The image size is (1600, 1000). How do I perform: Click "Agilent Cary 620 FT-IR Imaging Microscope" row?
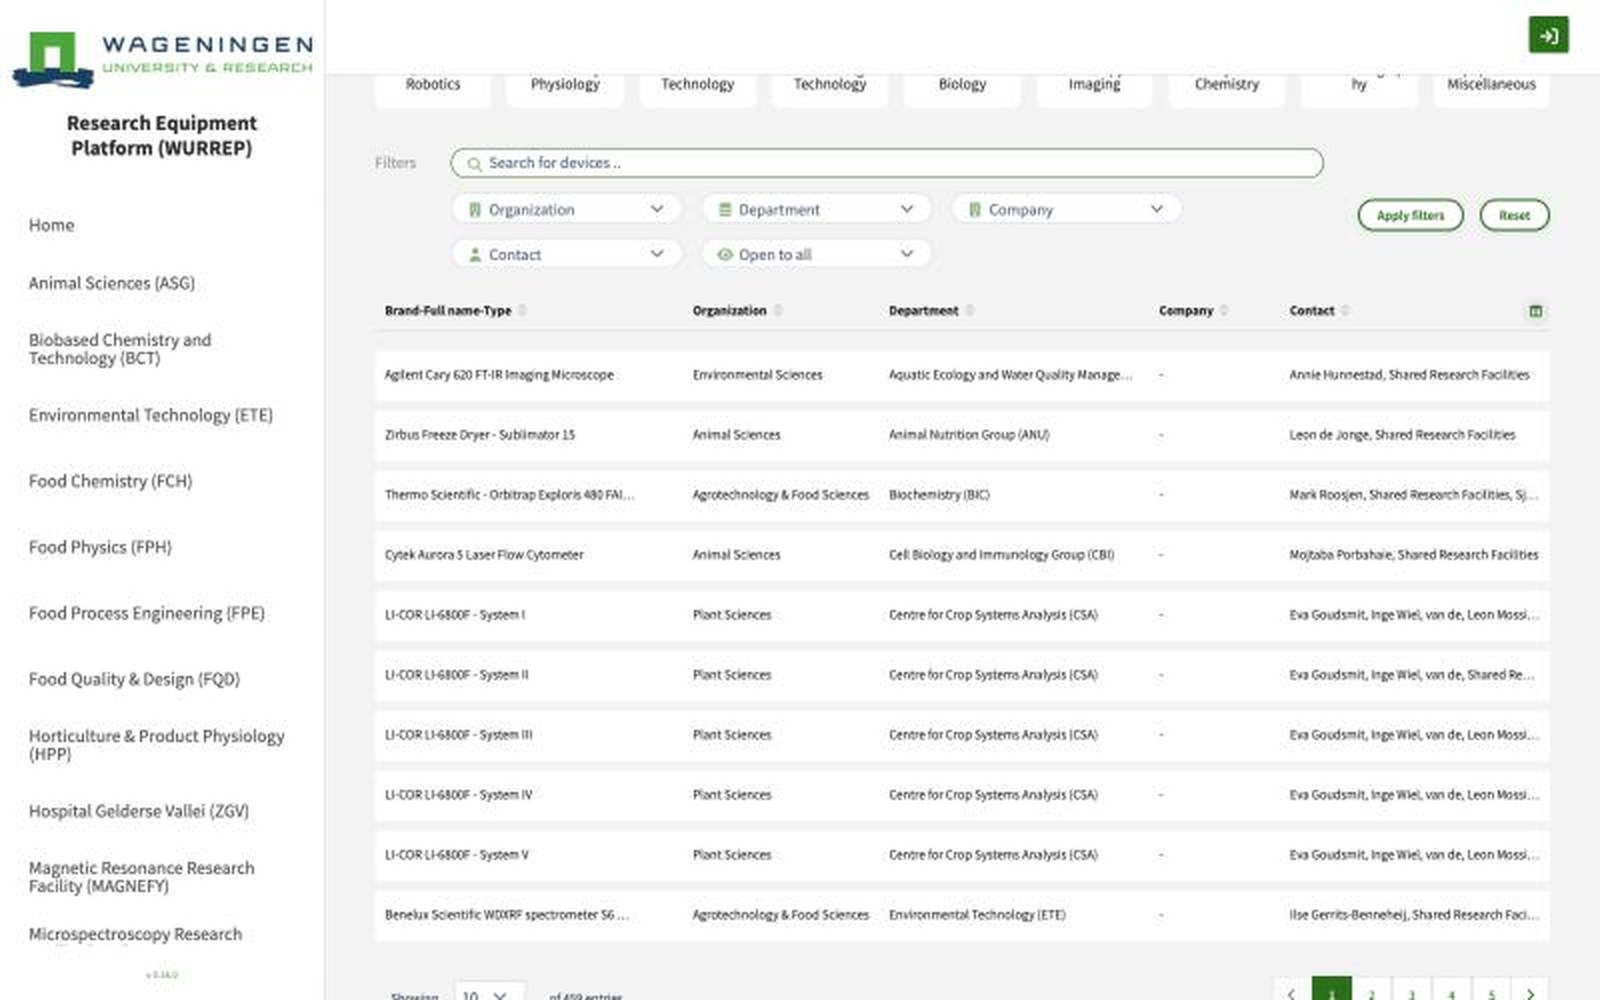point(962,375)
